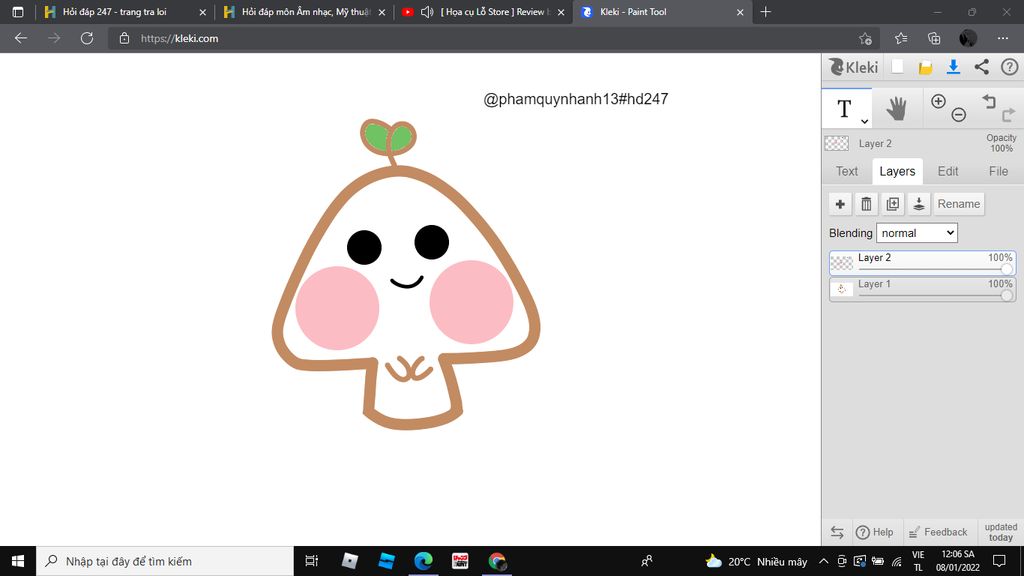Go back in the browser

21,39
